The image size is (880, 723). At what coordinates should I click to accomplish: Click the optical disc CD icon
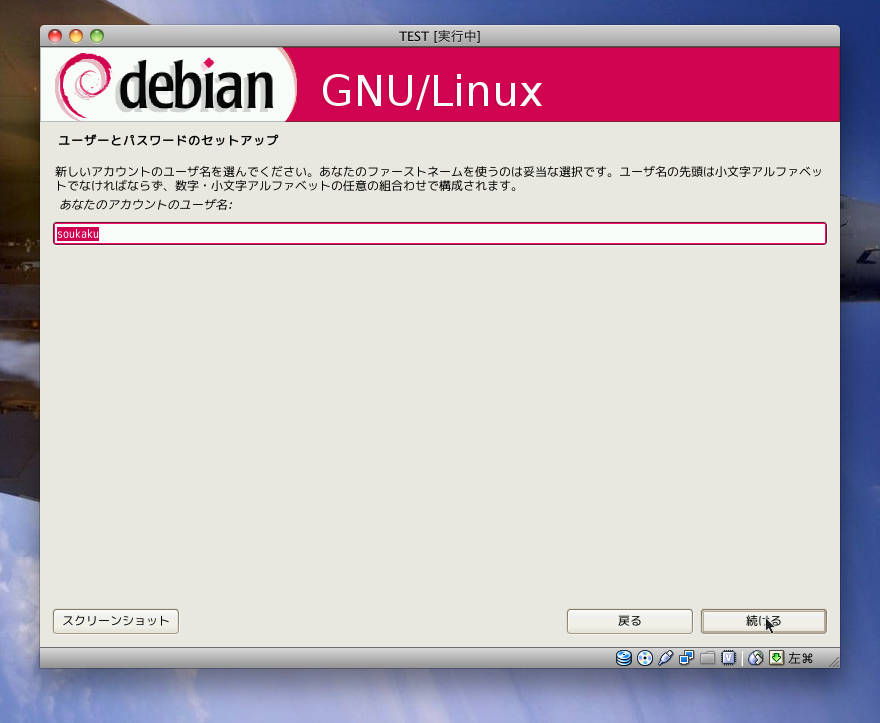[645, 658]
